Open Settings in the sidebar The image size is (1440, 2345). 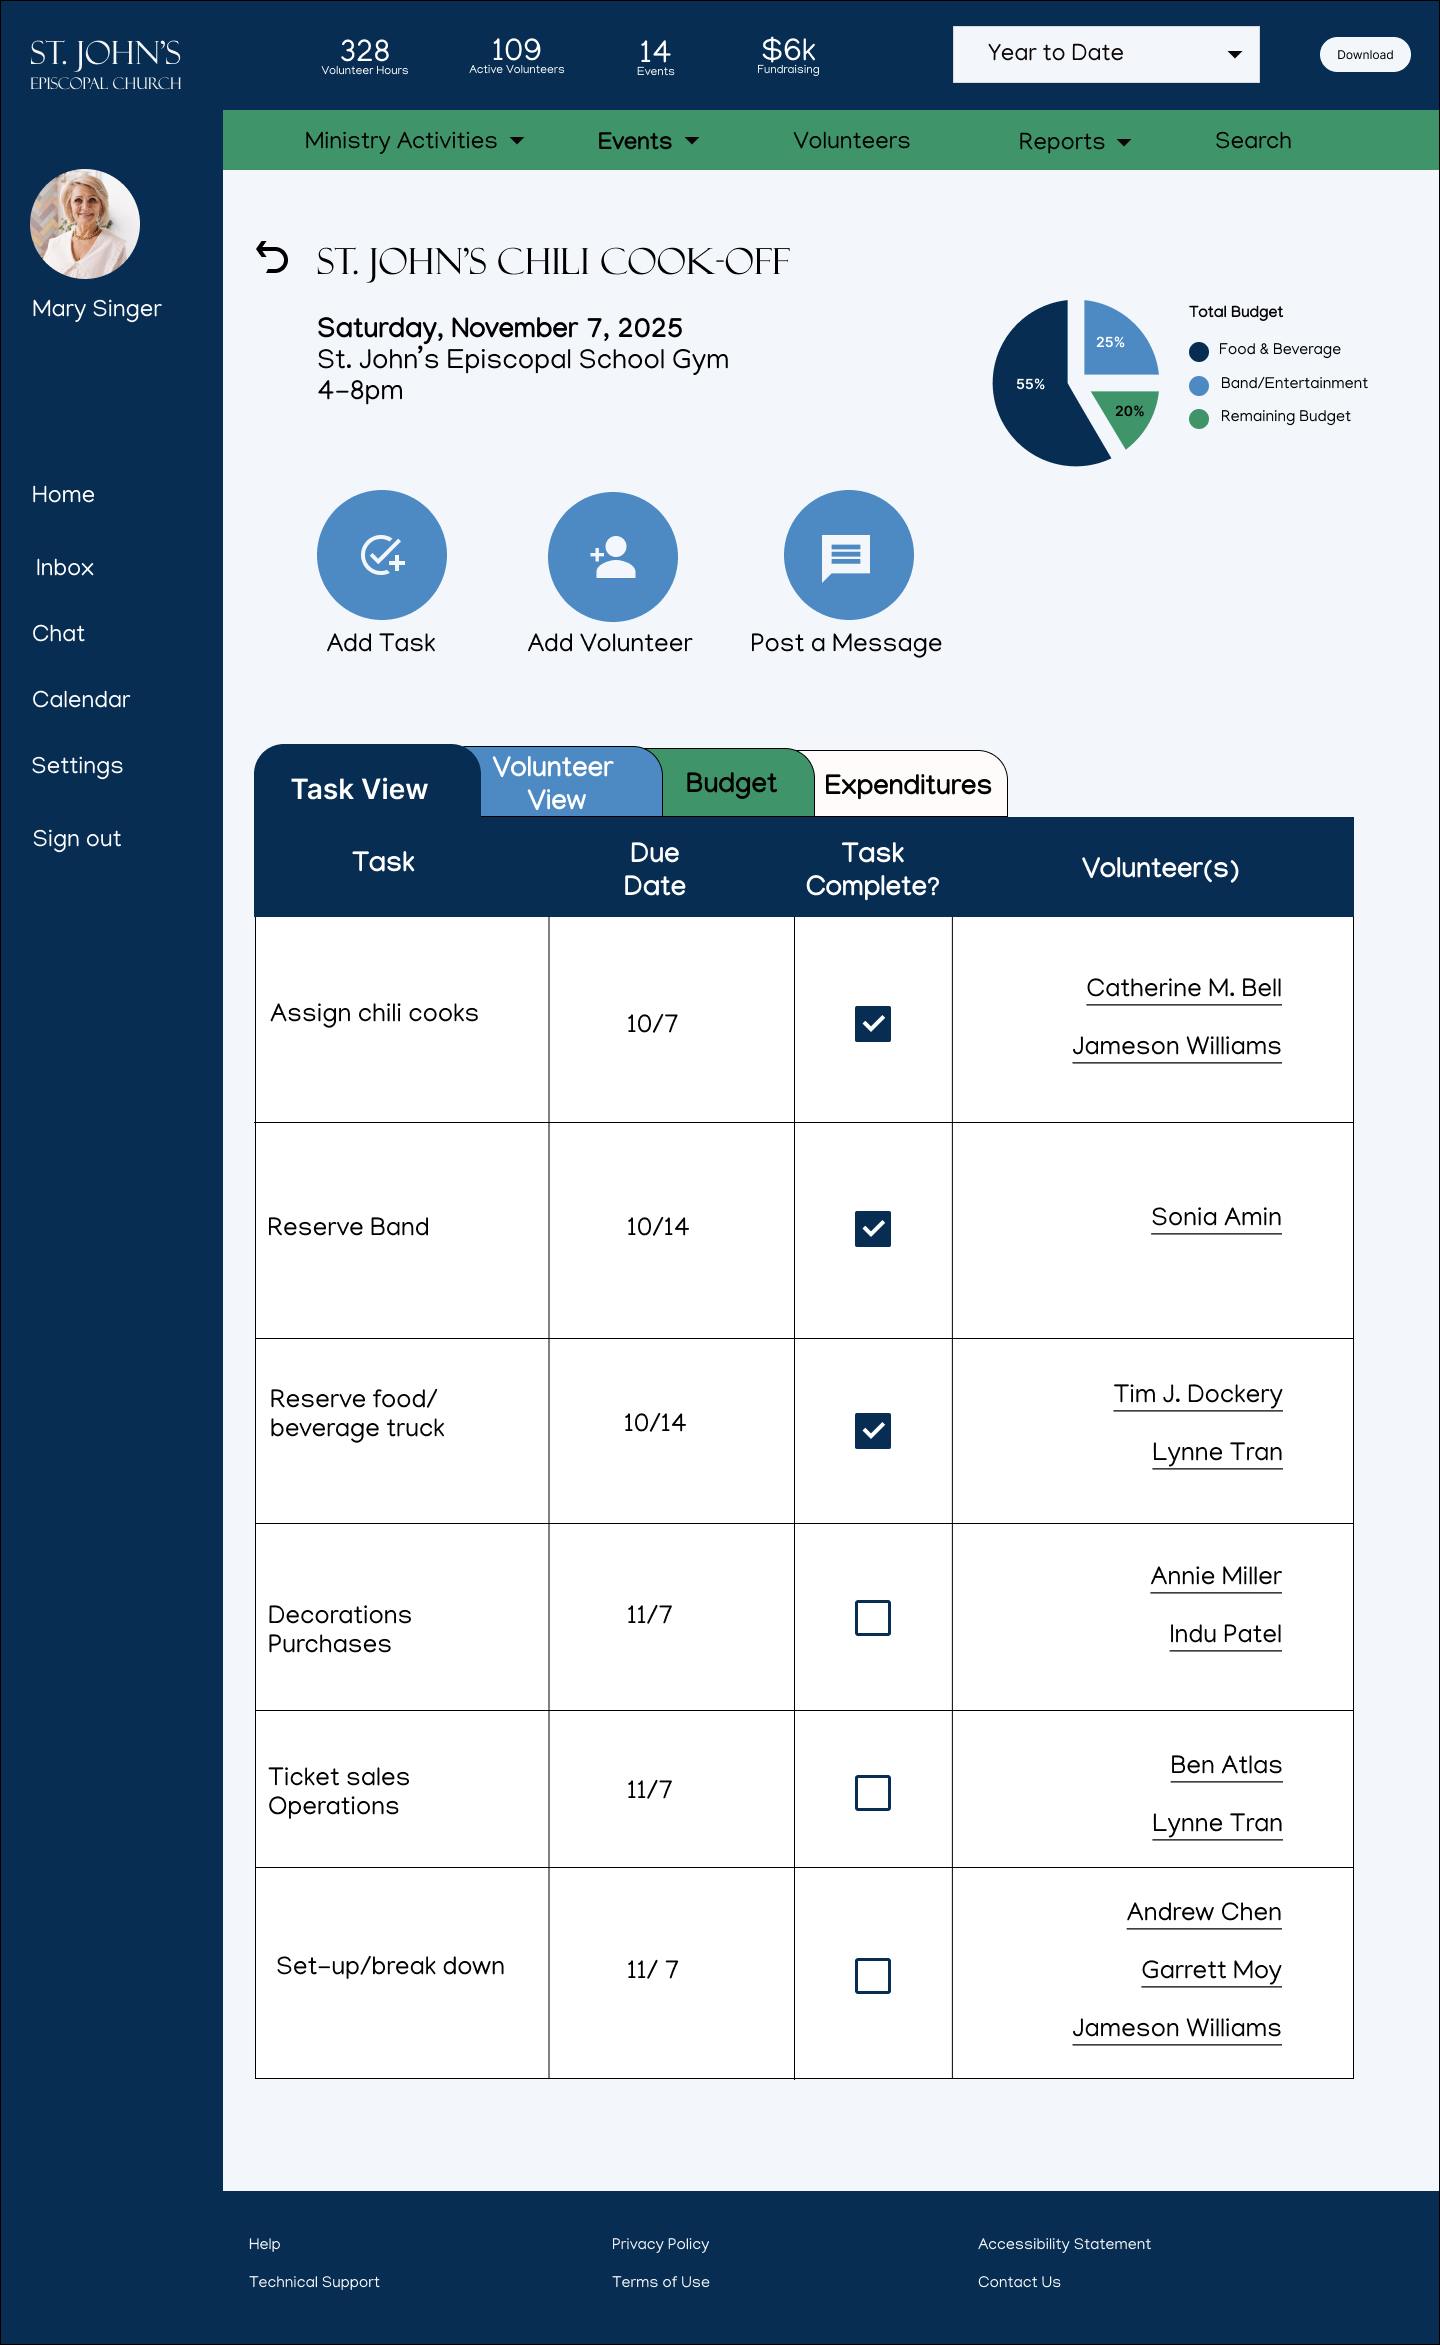click(x=77, y=766)
